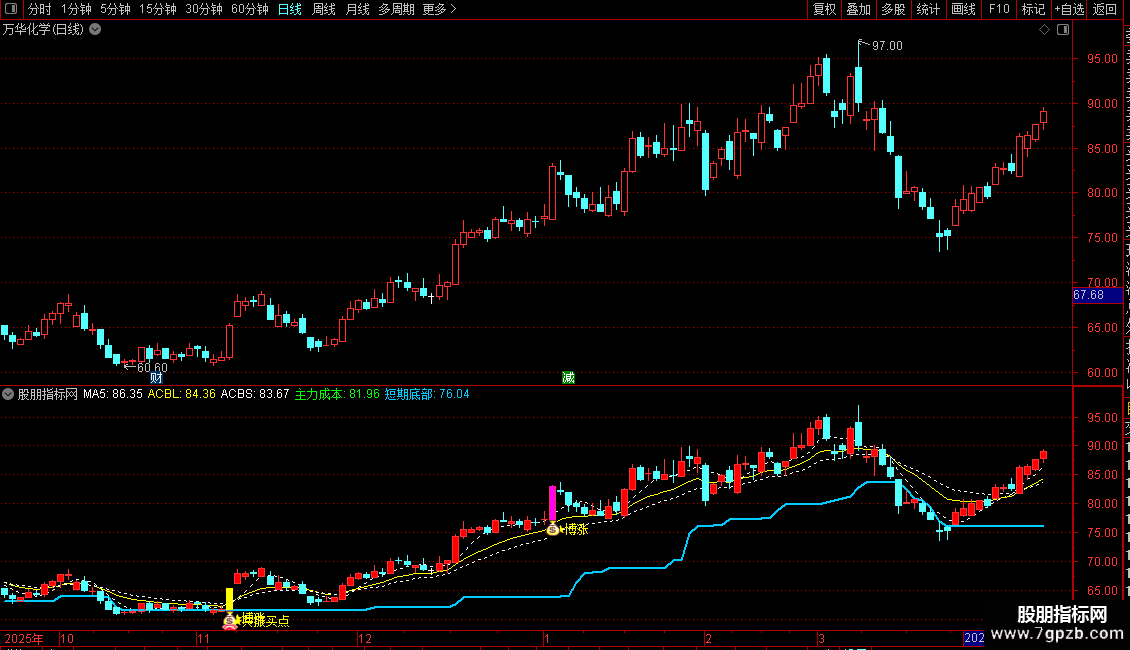The width and height of the screenshot is (1130, 650).
Task: Open F10 company info
Action: coord(999,9)
